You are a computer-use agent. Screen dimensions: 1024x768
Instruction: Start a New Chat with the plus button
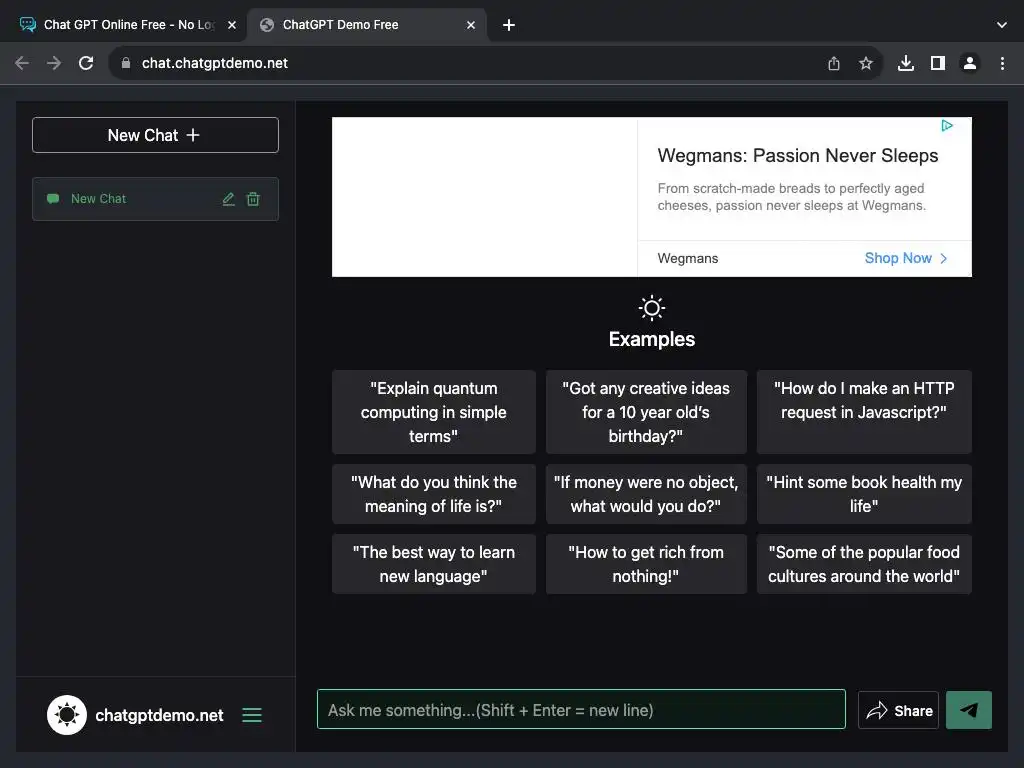coord(155,135)
